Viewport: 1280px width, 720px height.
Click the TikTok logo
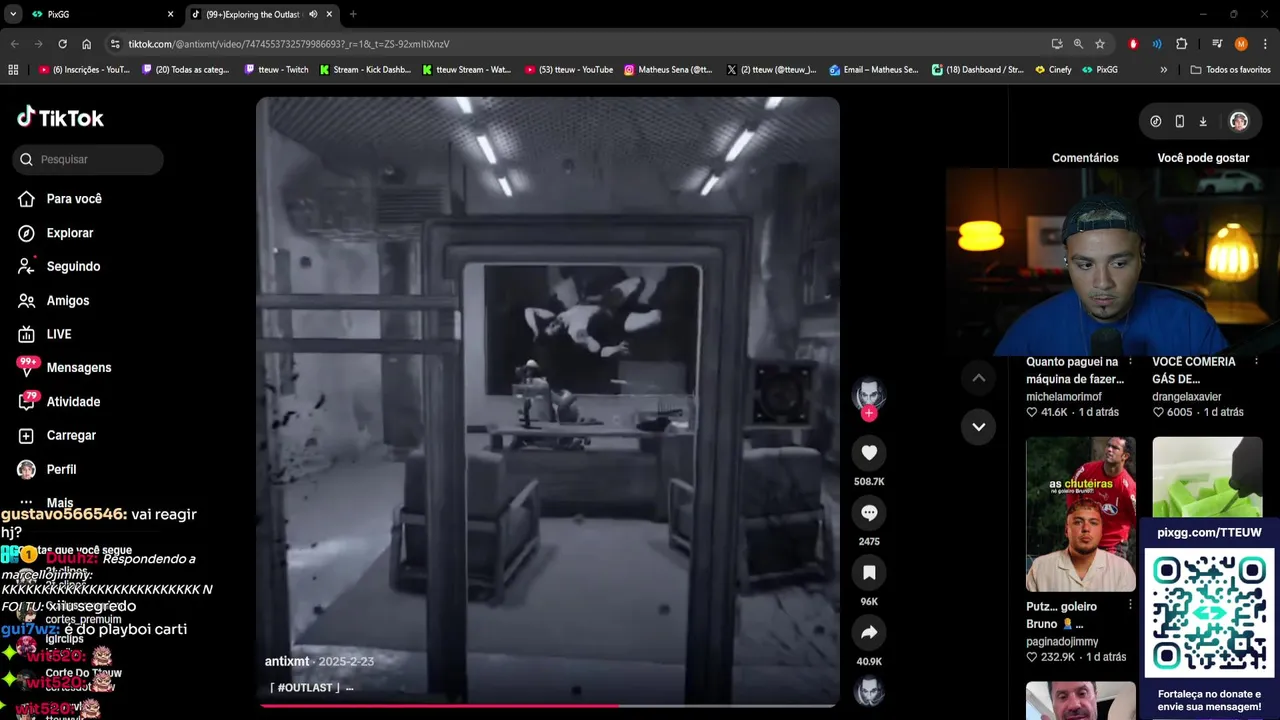tap(60, 118)
